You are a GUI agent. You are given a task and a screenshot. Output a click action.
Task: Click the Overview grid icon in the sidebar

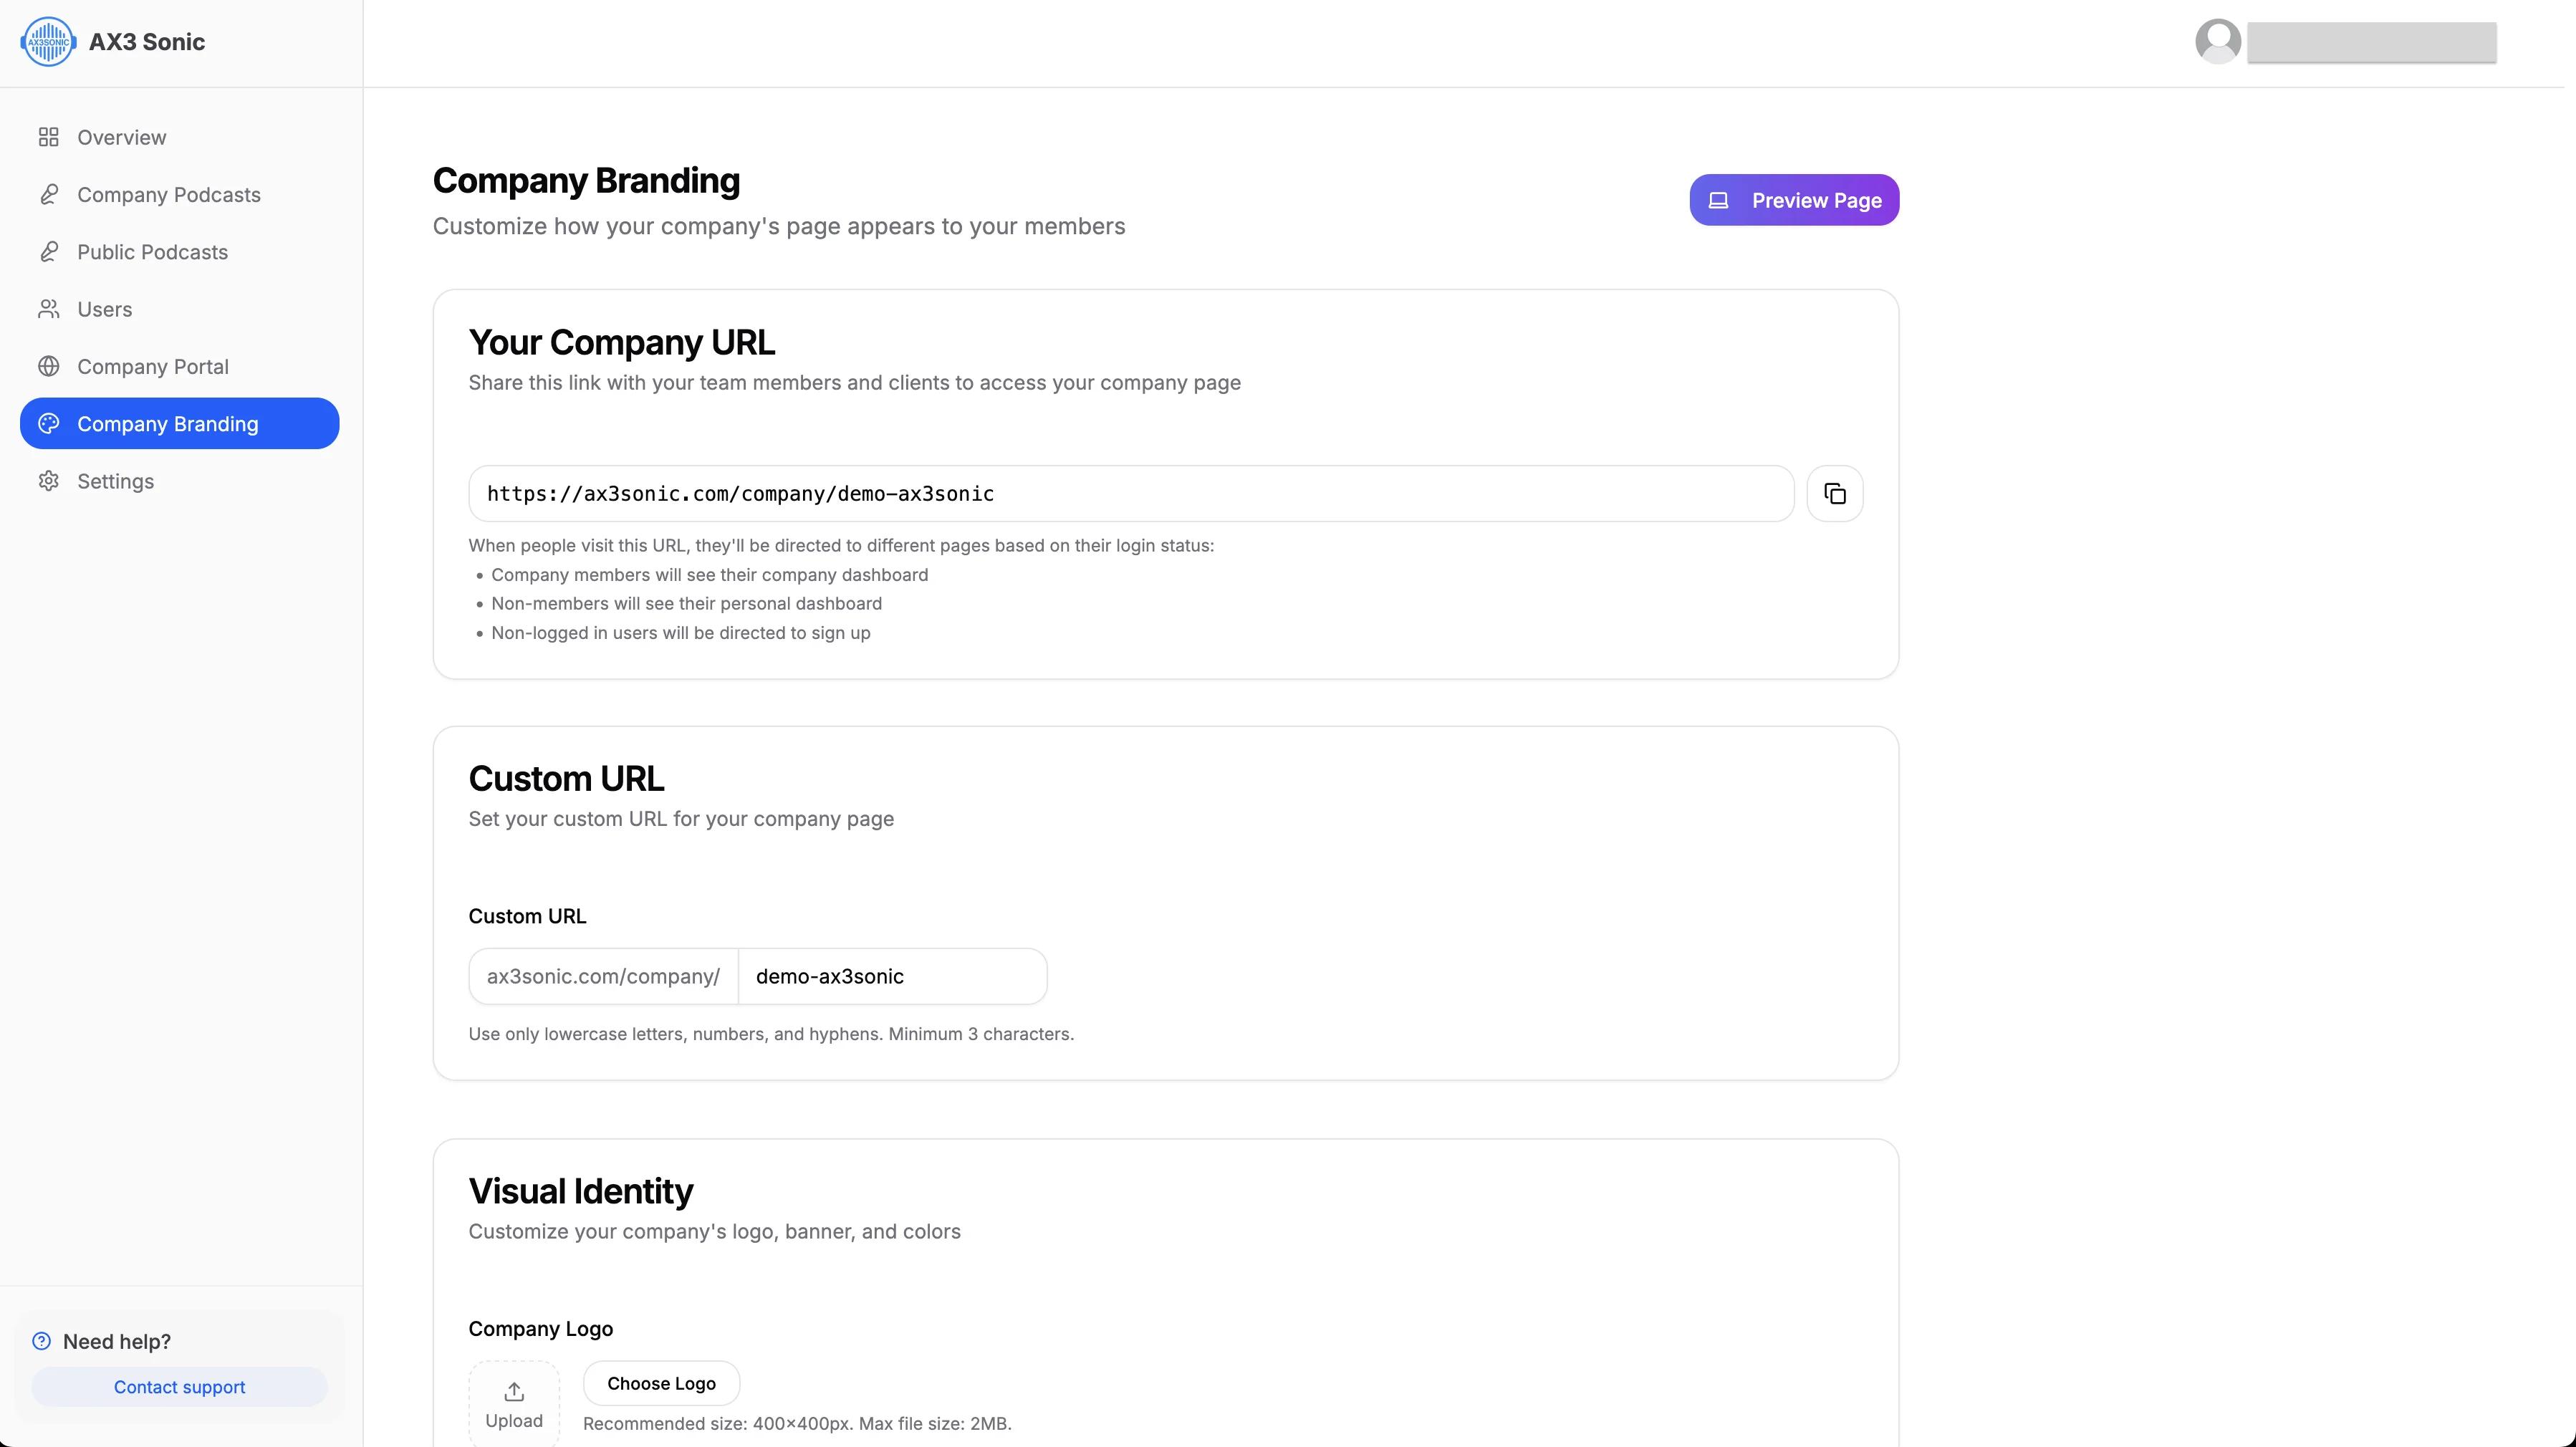point(48,137)
